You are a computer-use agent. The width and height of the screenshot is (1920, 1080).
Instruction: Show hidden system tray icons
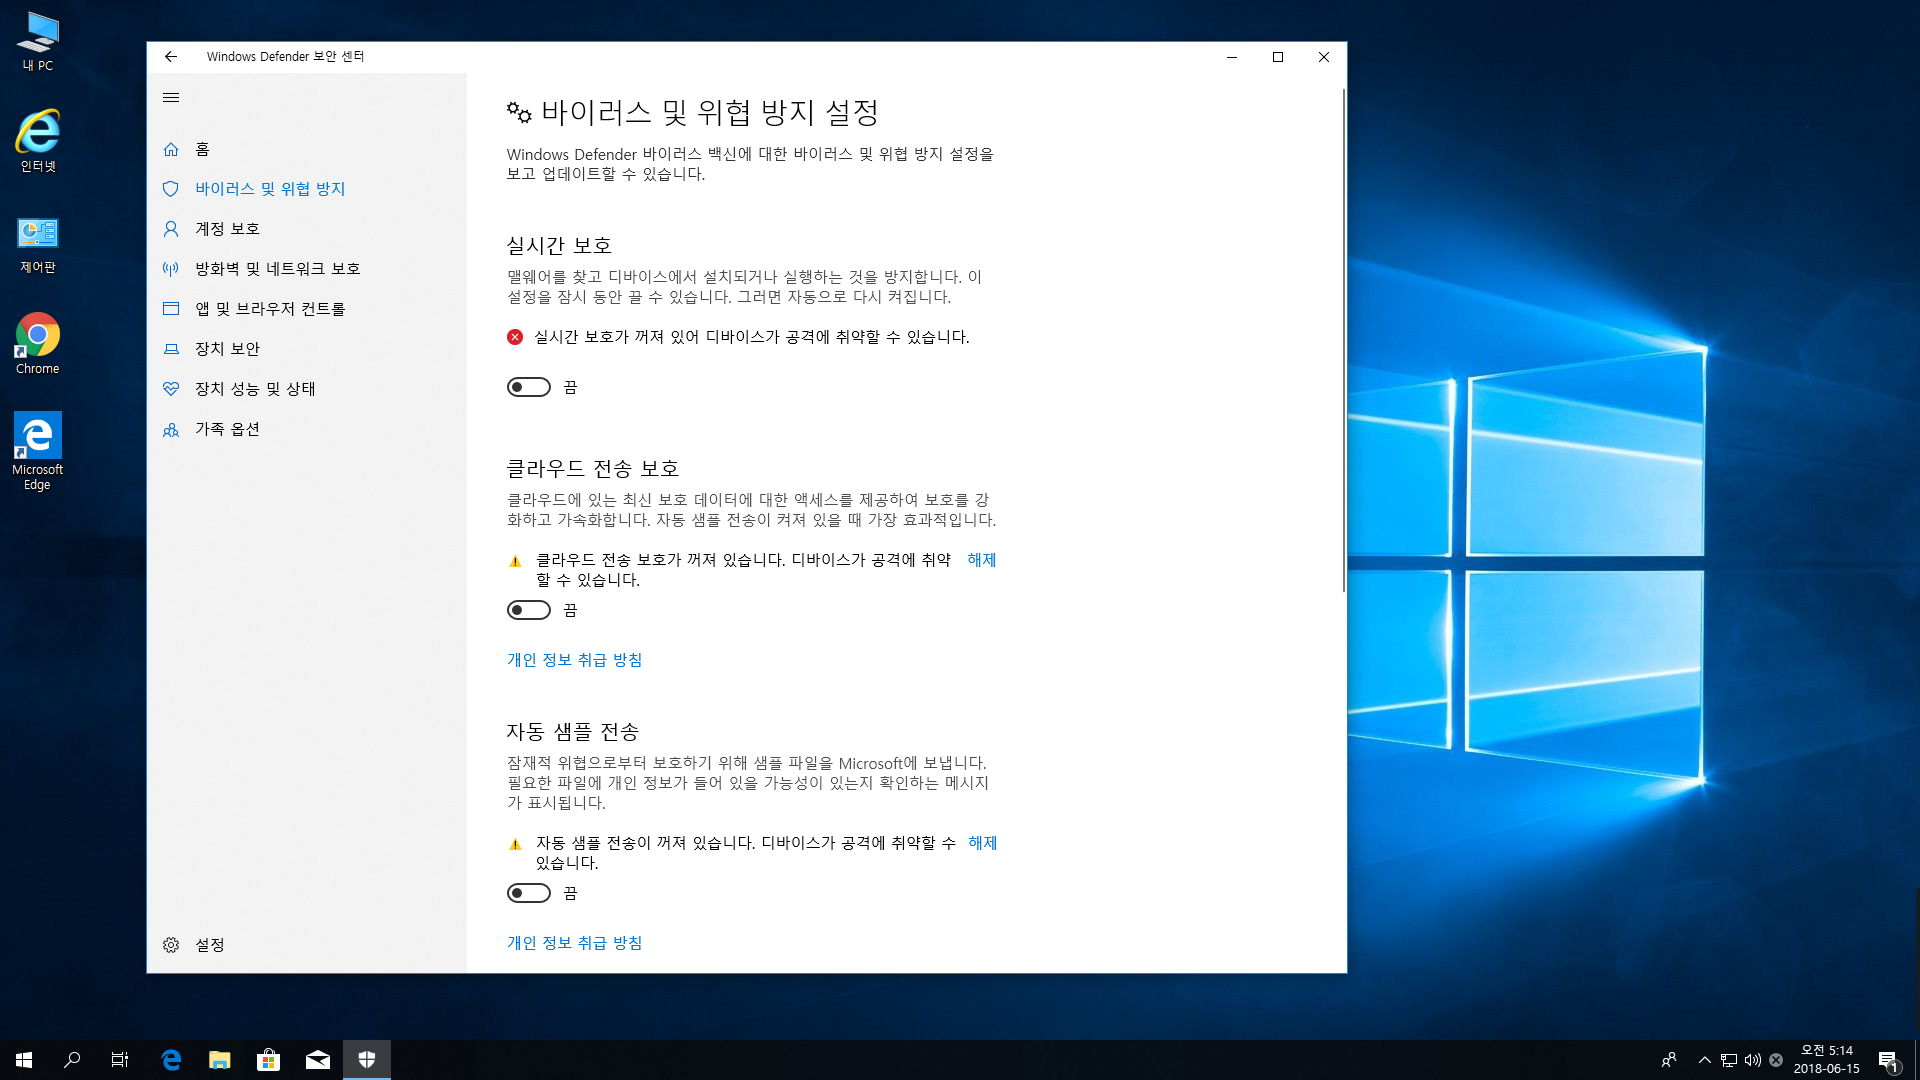point(1704,1060)
